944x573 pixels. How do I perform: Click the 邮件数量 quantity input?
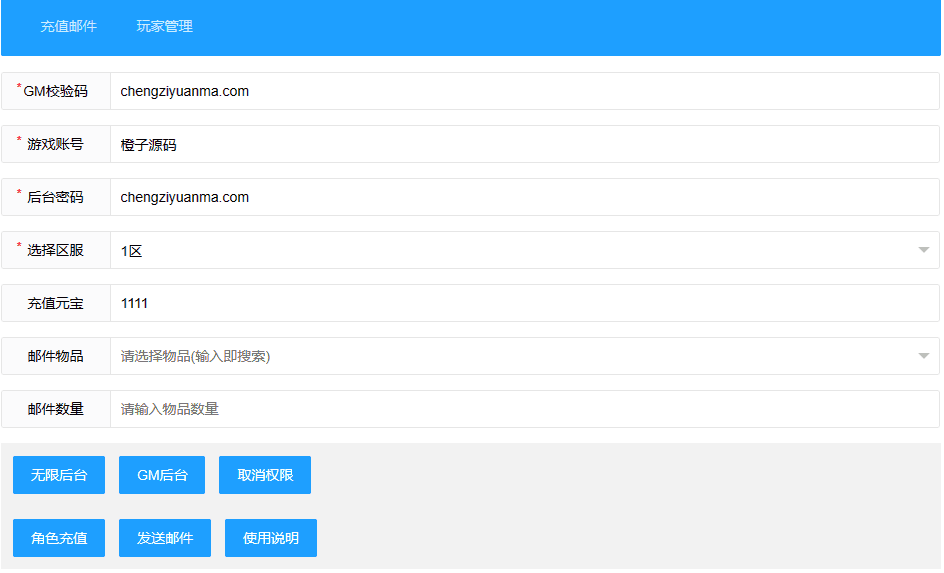click(524, 409)
